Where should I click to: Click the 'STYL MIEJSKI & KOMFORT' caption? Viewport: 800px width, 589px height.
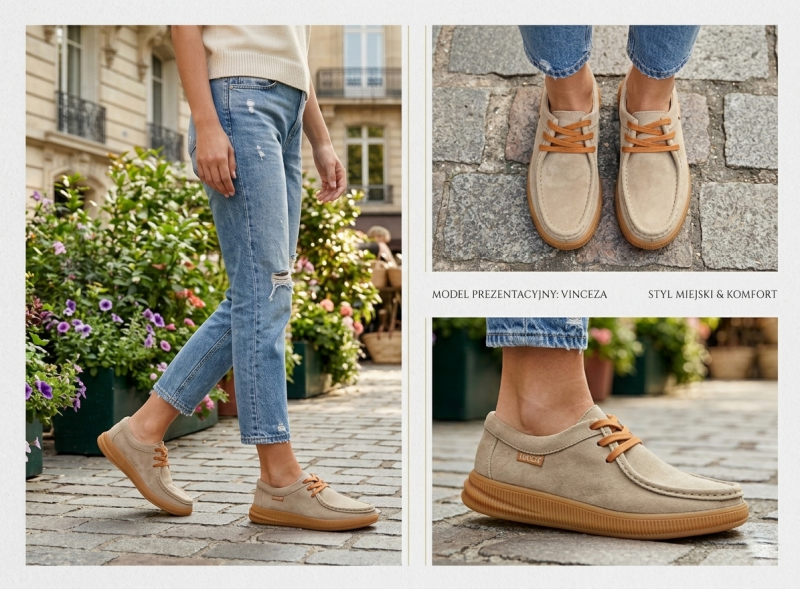(712, 295)
